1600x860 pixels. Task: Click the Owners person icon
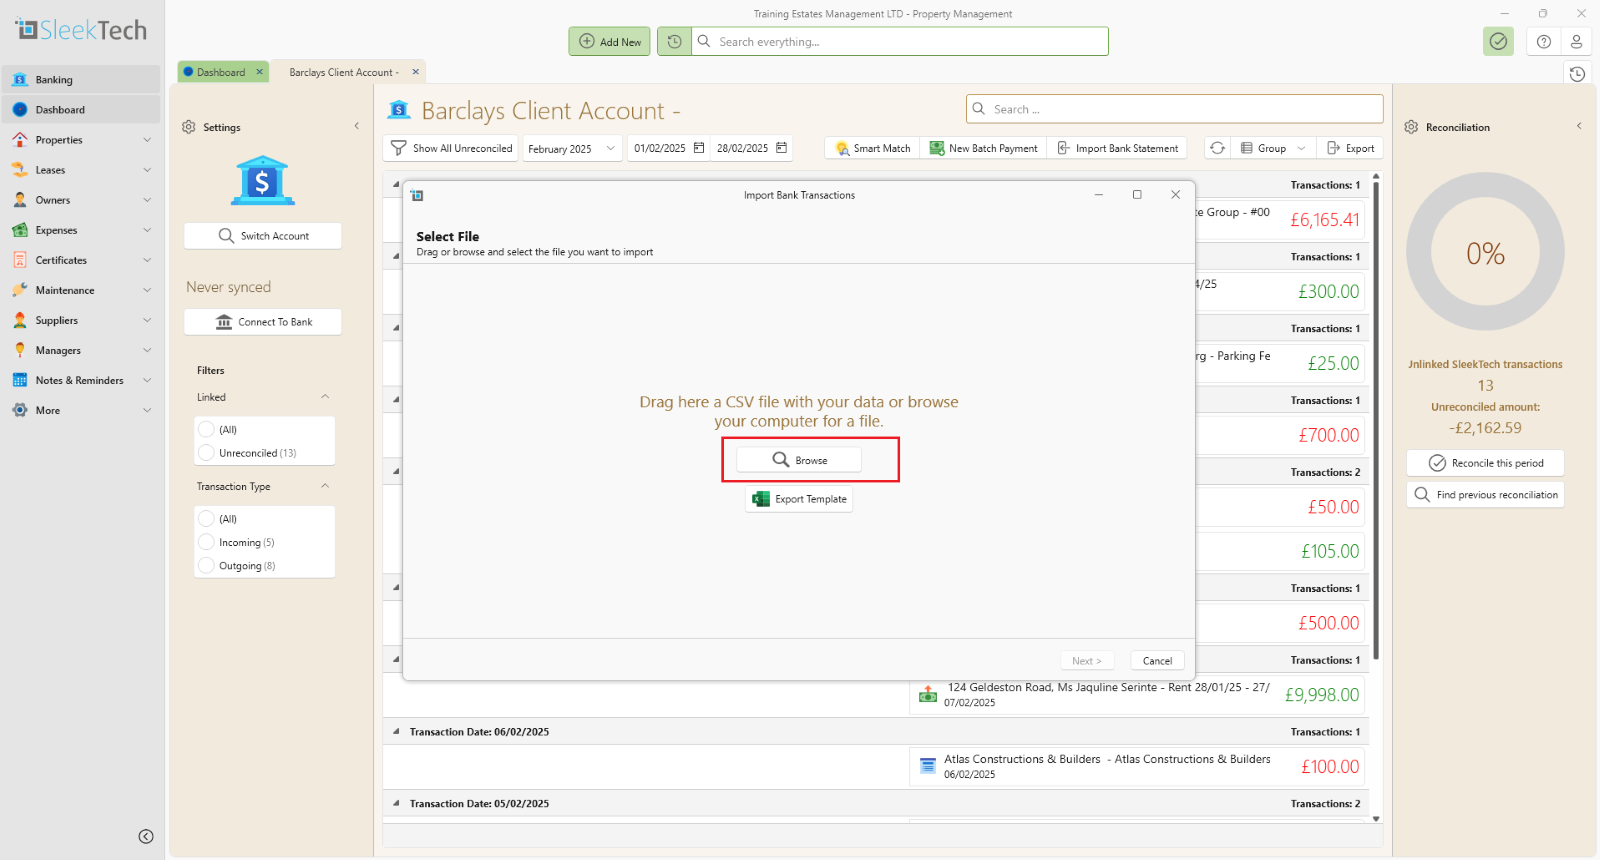point(20,200)
